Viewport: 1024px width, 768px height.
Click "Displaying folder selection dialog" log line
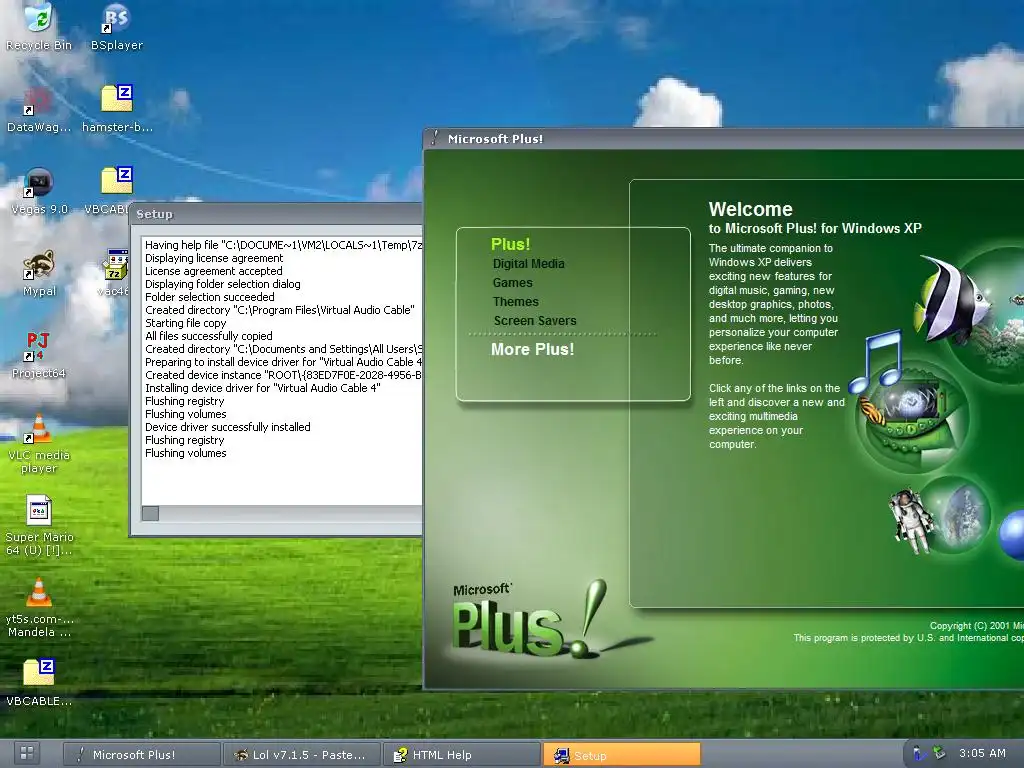coord(223,284)
